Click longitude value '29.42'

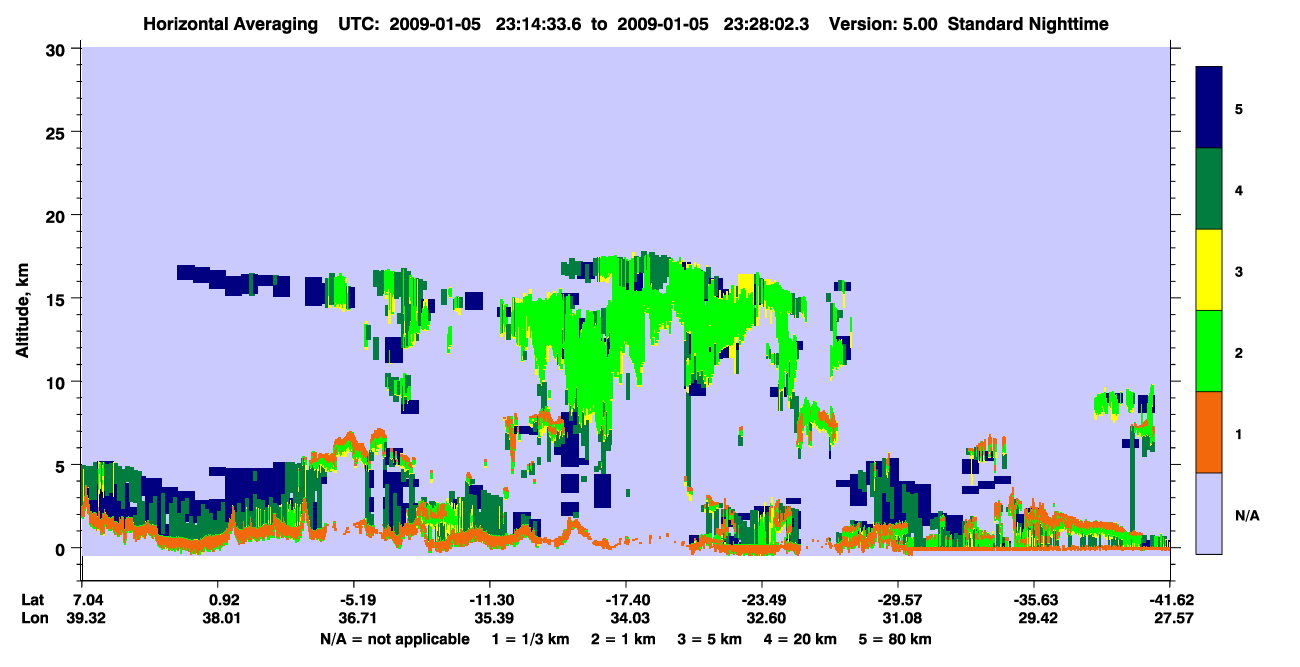coord(1037,619)
